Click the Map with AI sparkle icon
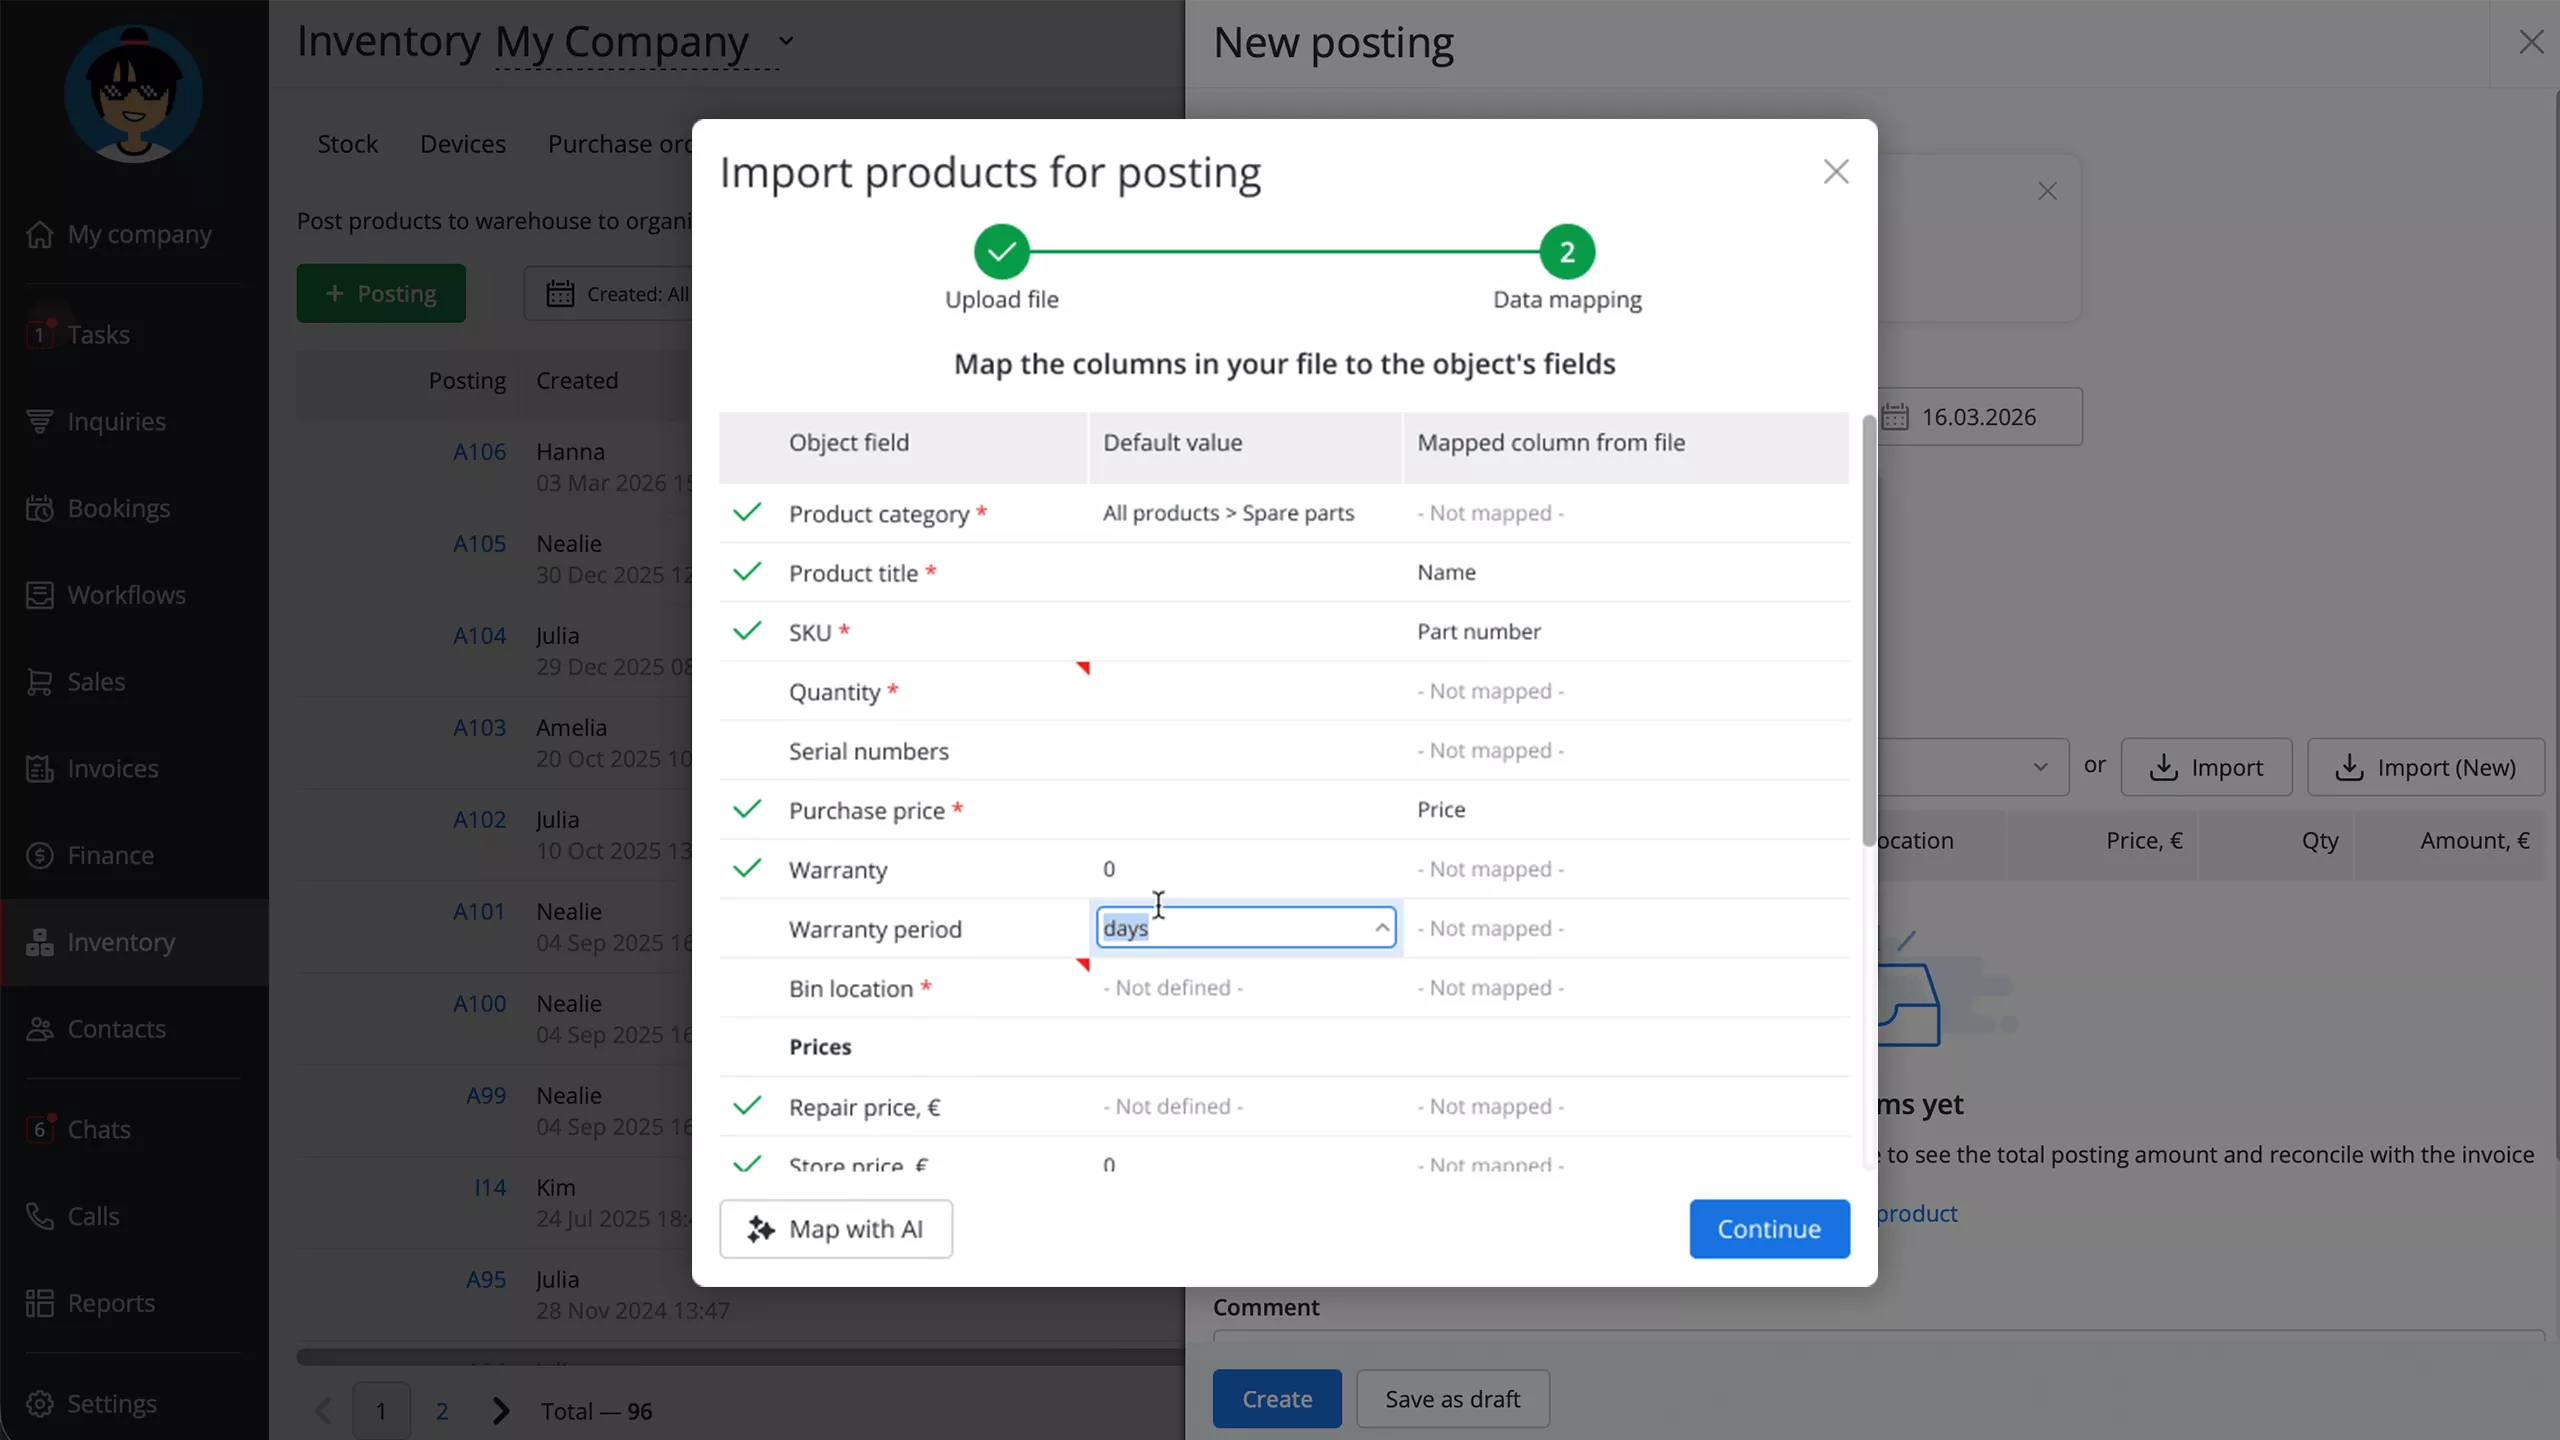Viewport: 2560px width, 1440px height. (x=759, y=1228)
